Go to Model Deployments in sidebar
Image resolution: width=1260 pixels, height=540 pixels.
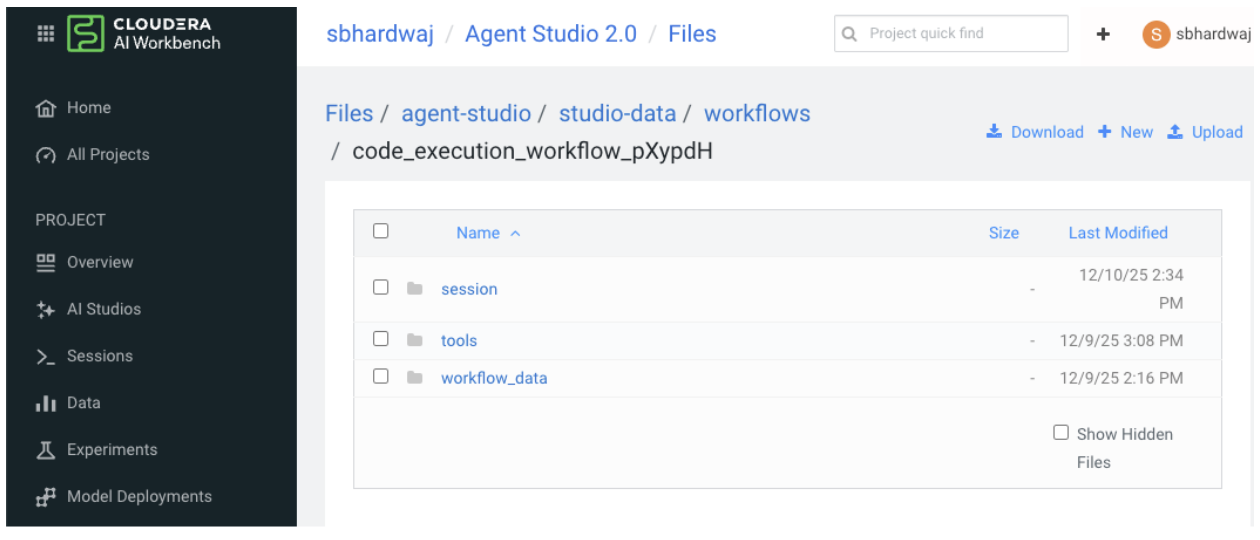point(139,496)
